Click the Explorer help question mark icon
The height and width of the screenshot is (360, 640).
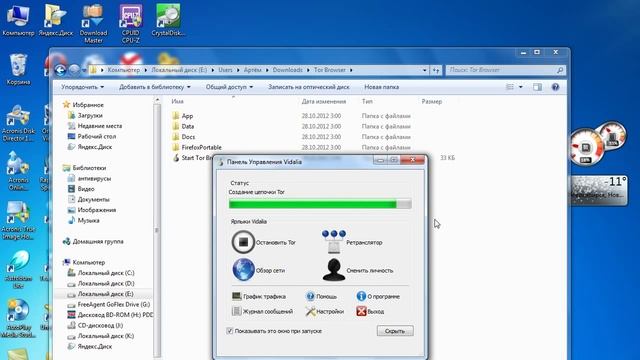(555, 87)
